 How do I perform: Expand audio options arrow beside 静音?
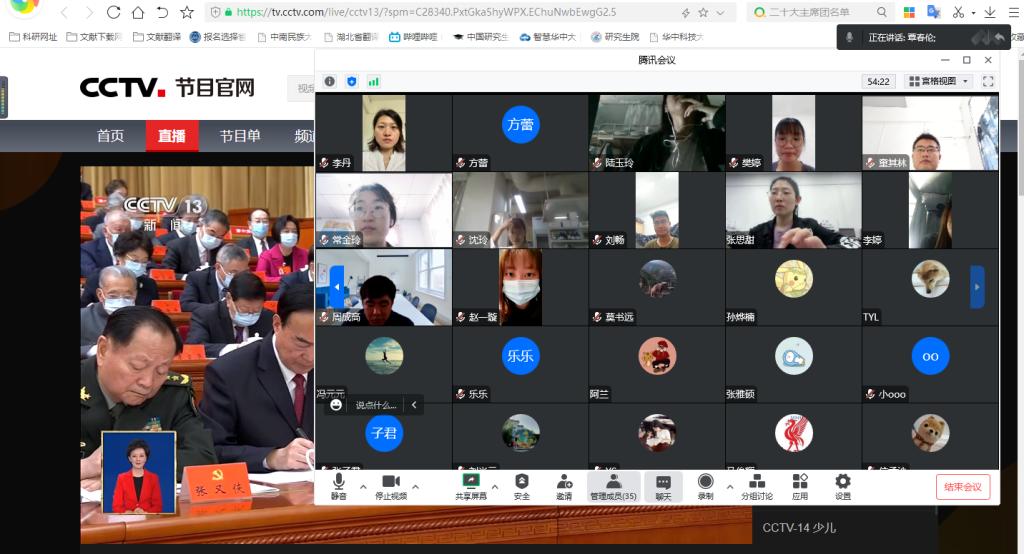pyautogui.click(x=360, y=487)
